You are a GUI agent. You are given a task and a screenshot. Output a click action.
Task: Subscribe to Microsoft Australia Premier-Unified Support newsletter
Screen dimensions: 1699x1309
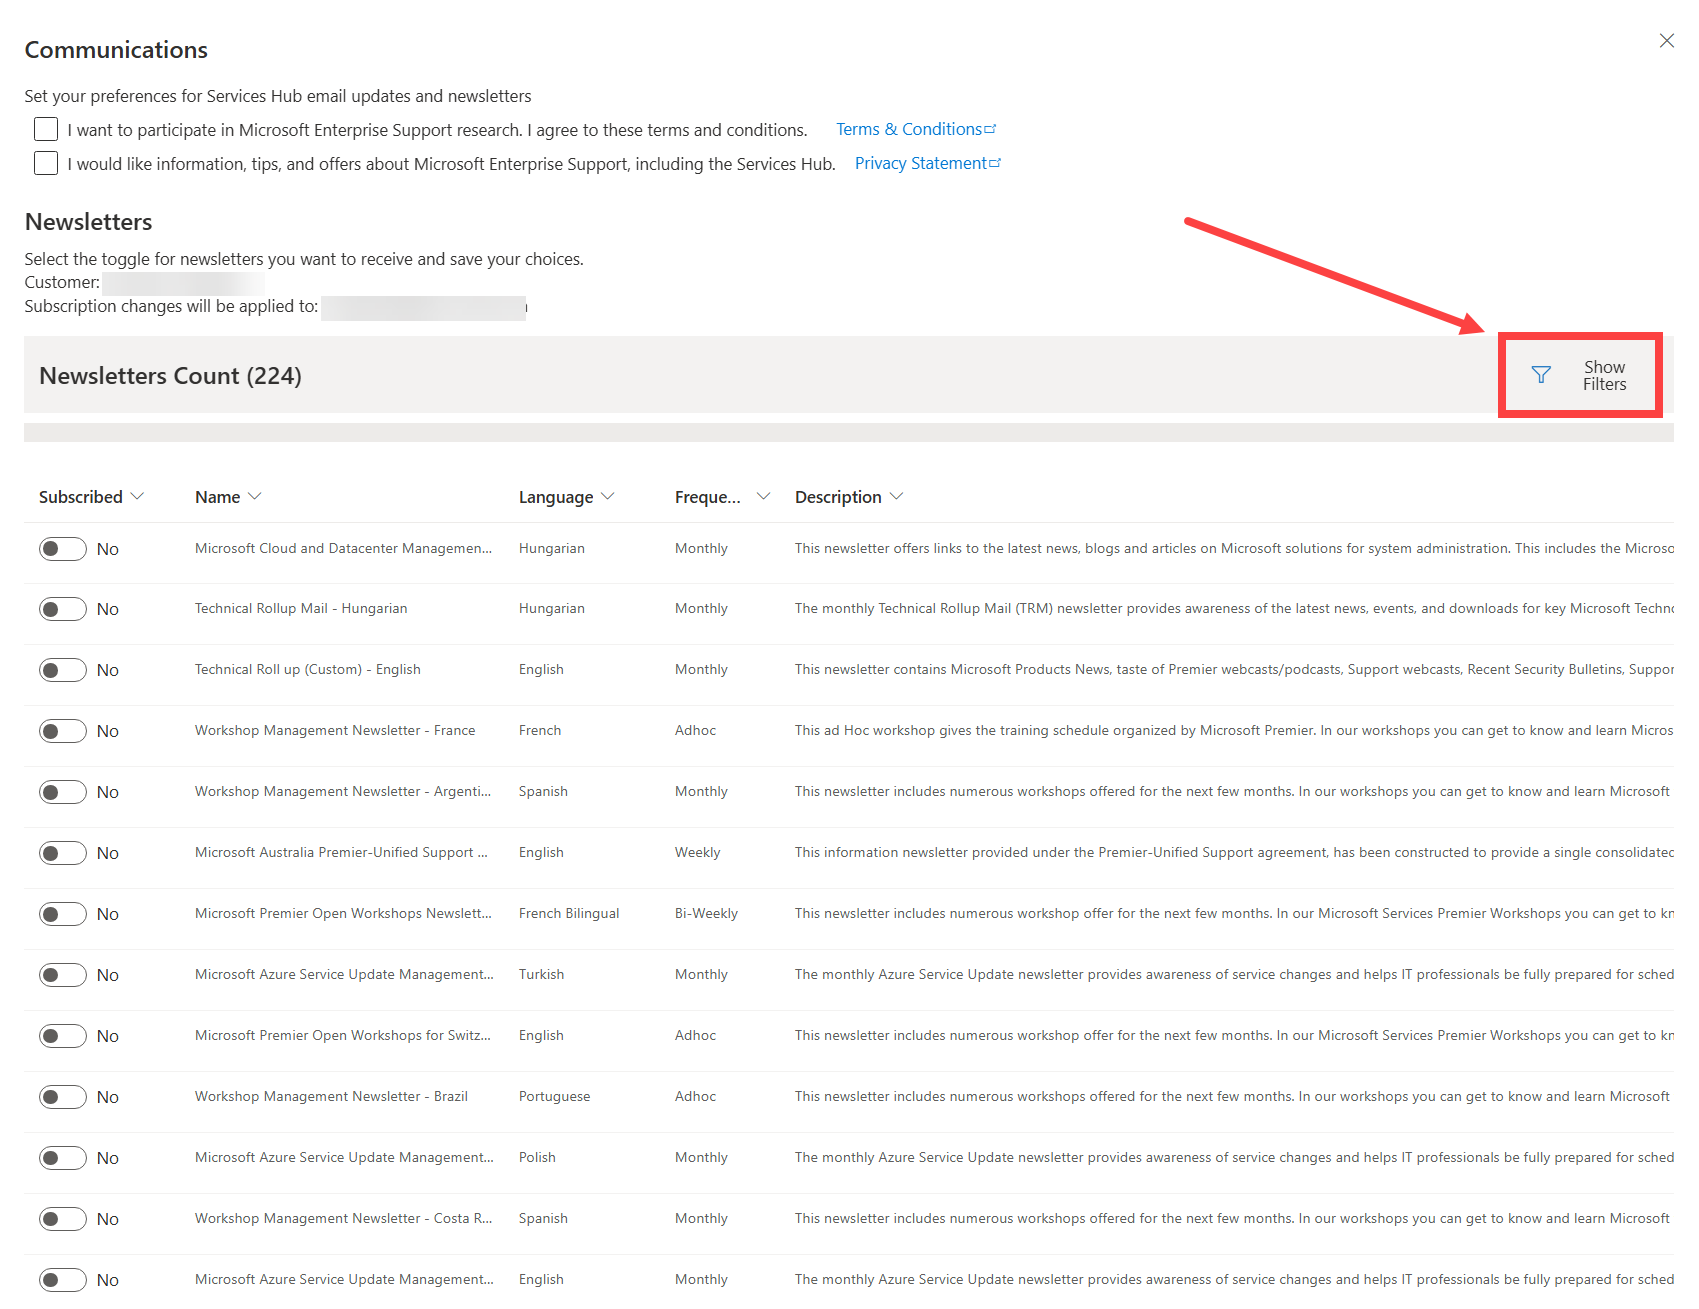pyautogui.click(x=63, y=854)
